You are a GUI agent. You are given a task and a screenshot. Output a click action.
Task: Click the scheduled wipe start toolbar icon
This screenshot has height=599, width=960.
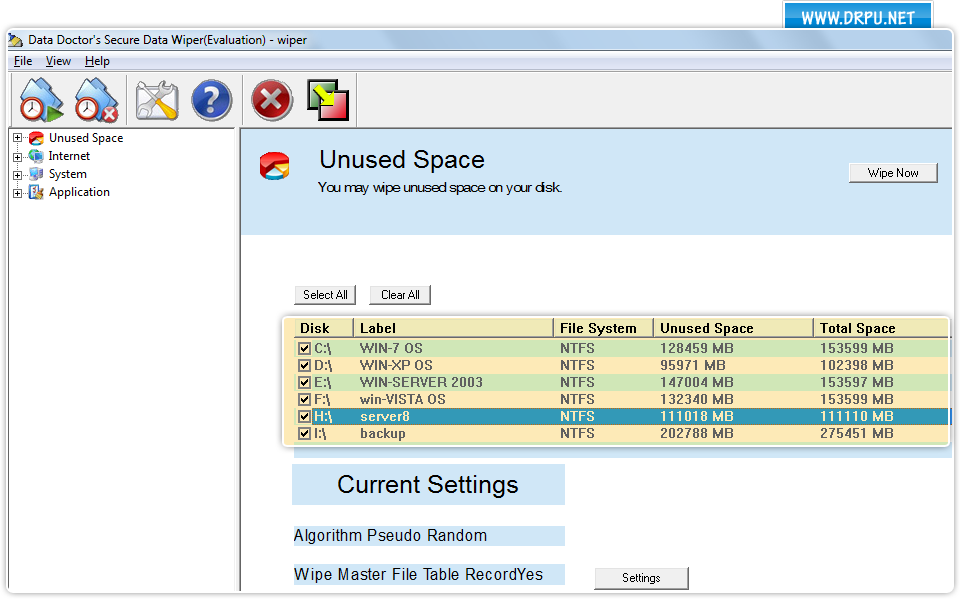coord(41,100)
